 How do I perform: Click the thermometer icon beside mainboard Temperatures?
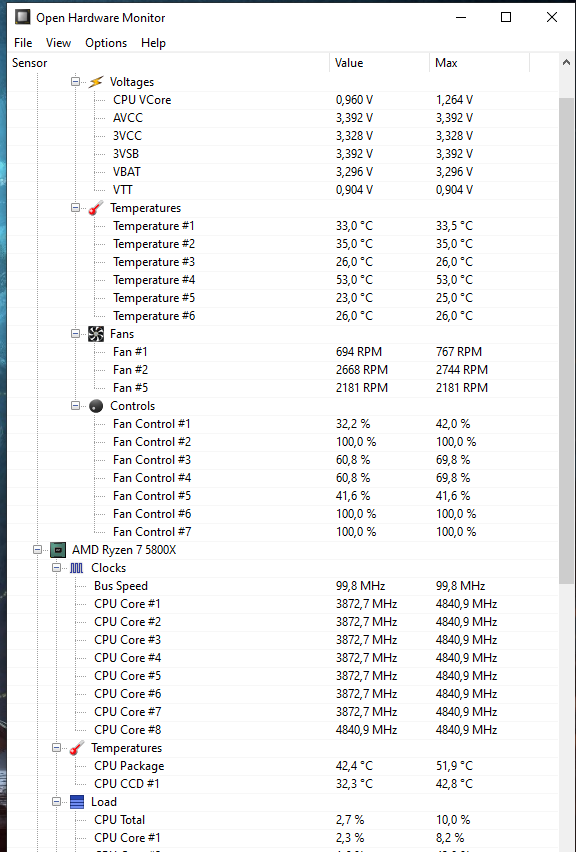pos(96,208)
